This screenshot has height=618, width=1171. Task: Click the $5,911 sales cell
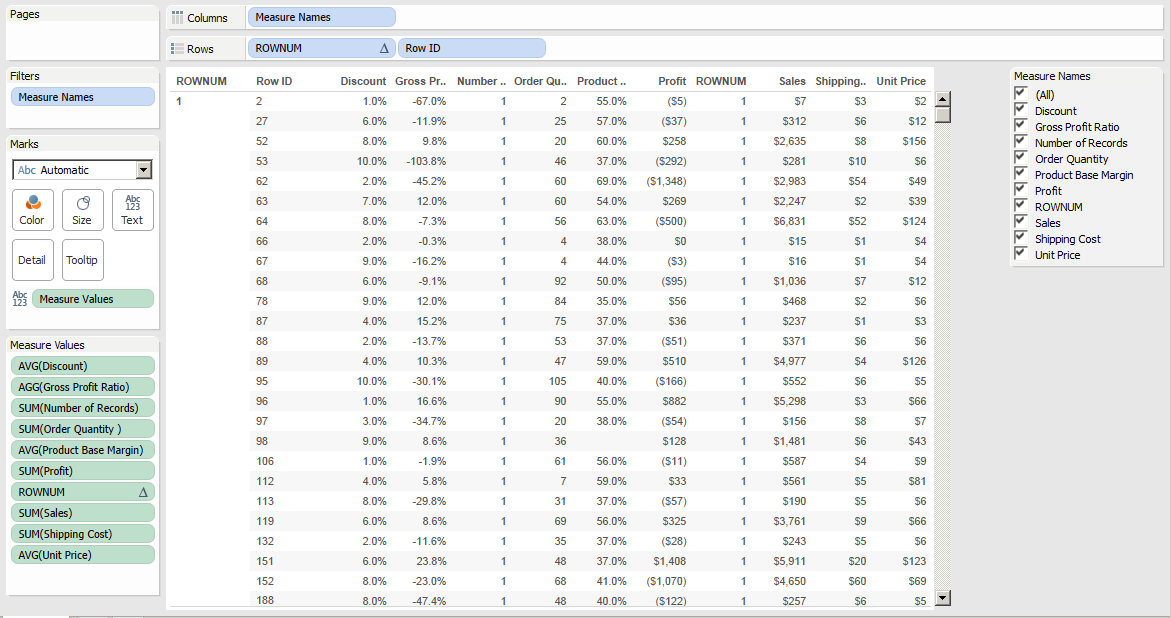[x=790, y=561]
